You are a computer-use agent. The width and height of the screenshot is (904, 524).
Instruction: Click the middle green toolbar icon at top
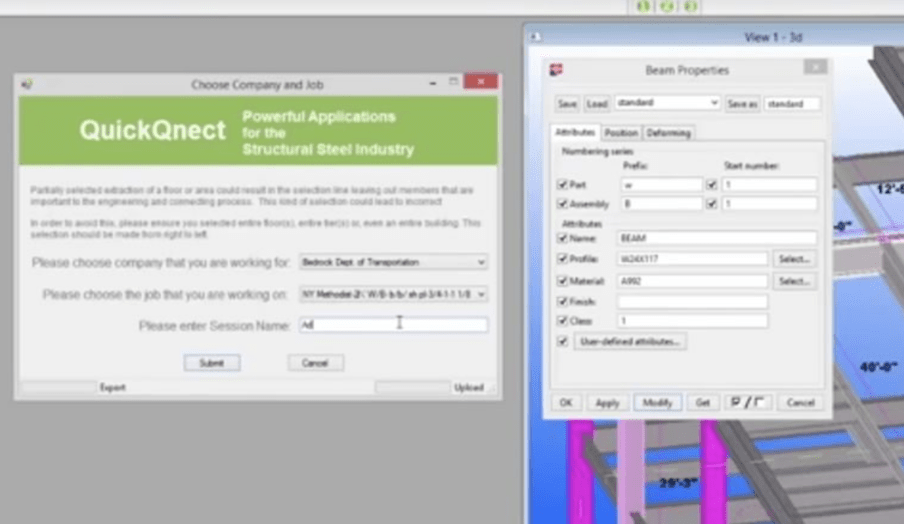click(664, 6)
